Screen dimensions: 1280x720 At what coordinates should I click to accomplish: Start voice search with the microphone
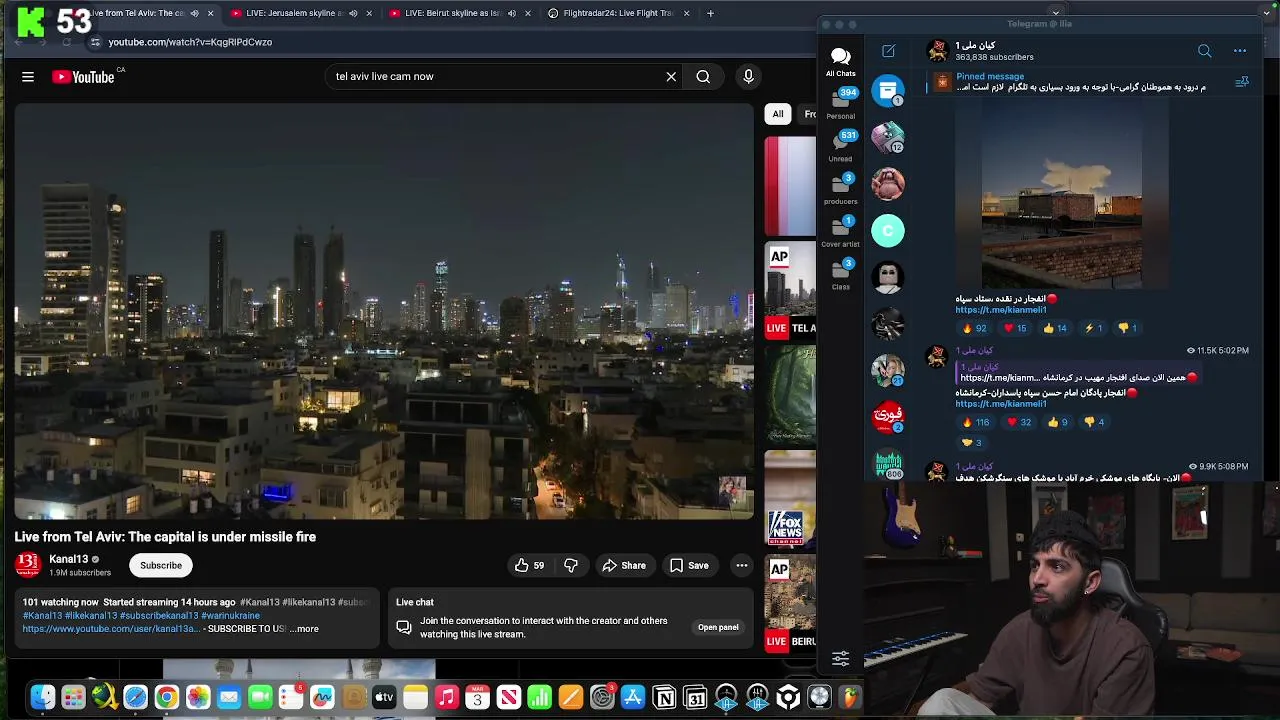tap(748, 77)
